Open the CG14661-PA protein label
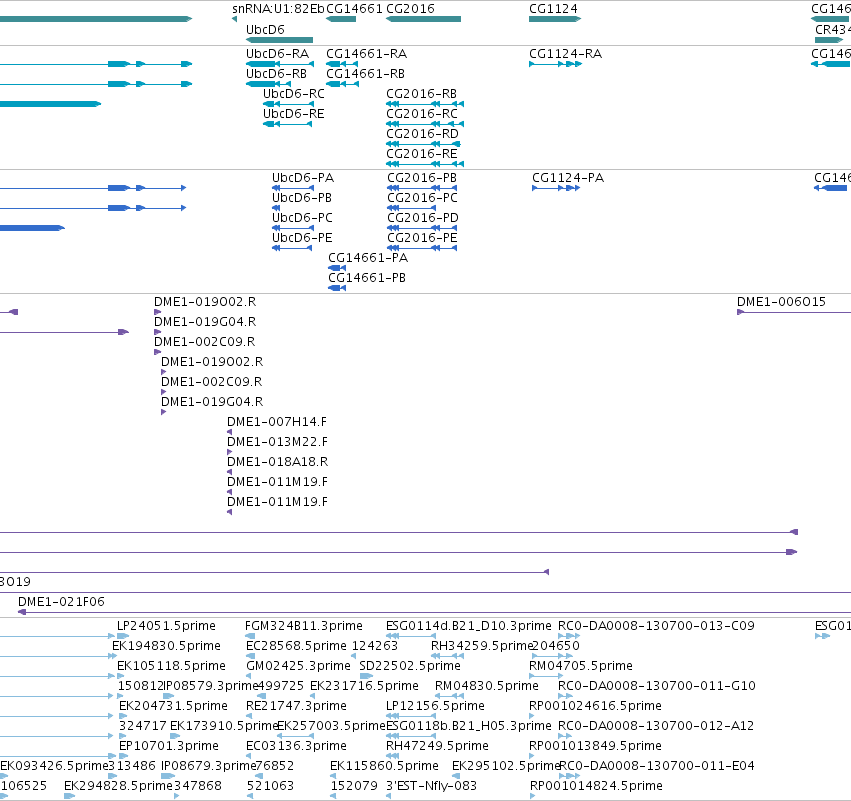851x801 pixels. click(368, 258)
